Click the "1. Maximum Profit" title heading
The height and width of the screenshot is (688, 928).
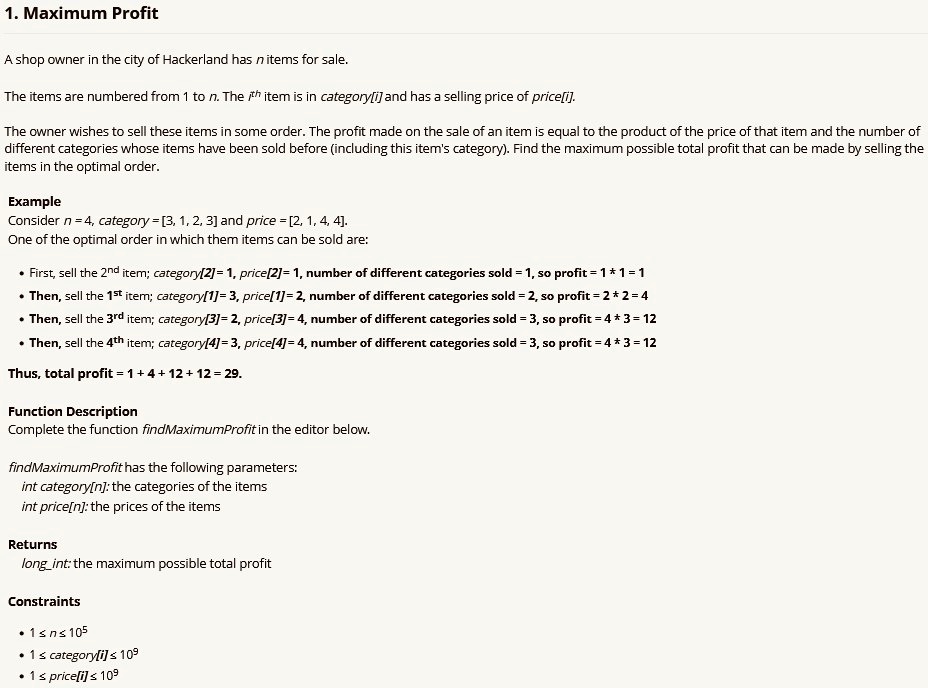(x=82, y=15)
